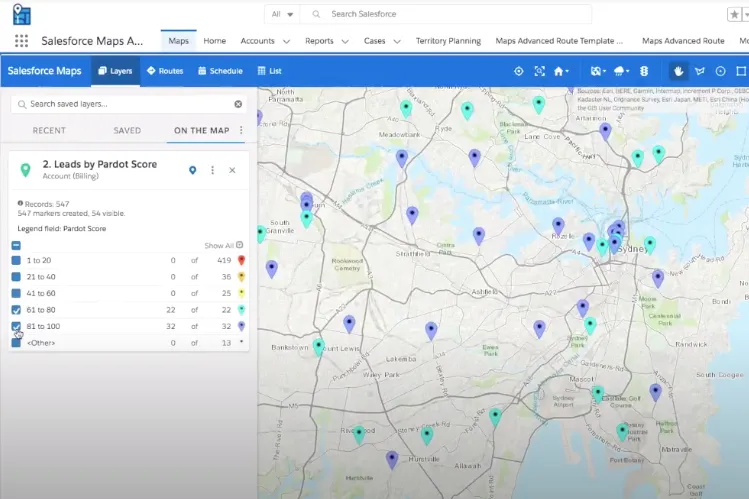
Task: Open the weather layer dropdown arrow
Action: pos(627,71)
